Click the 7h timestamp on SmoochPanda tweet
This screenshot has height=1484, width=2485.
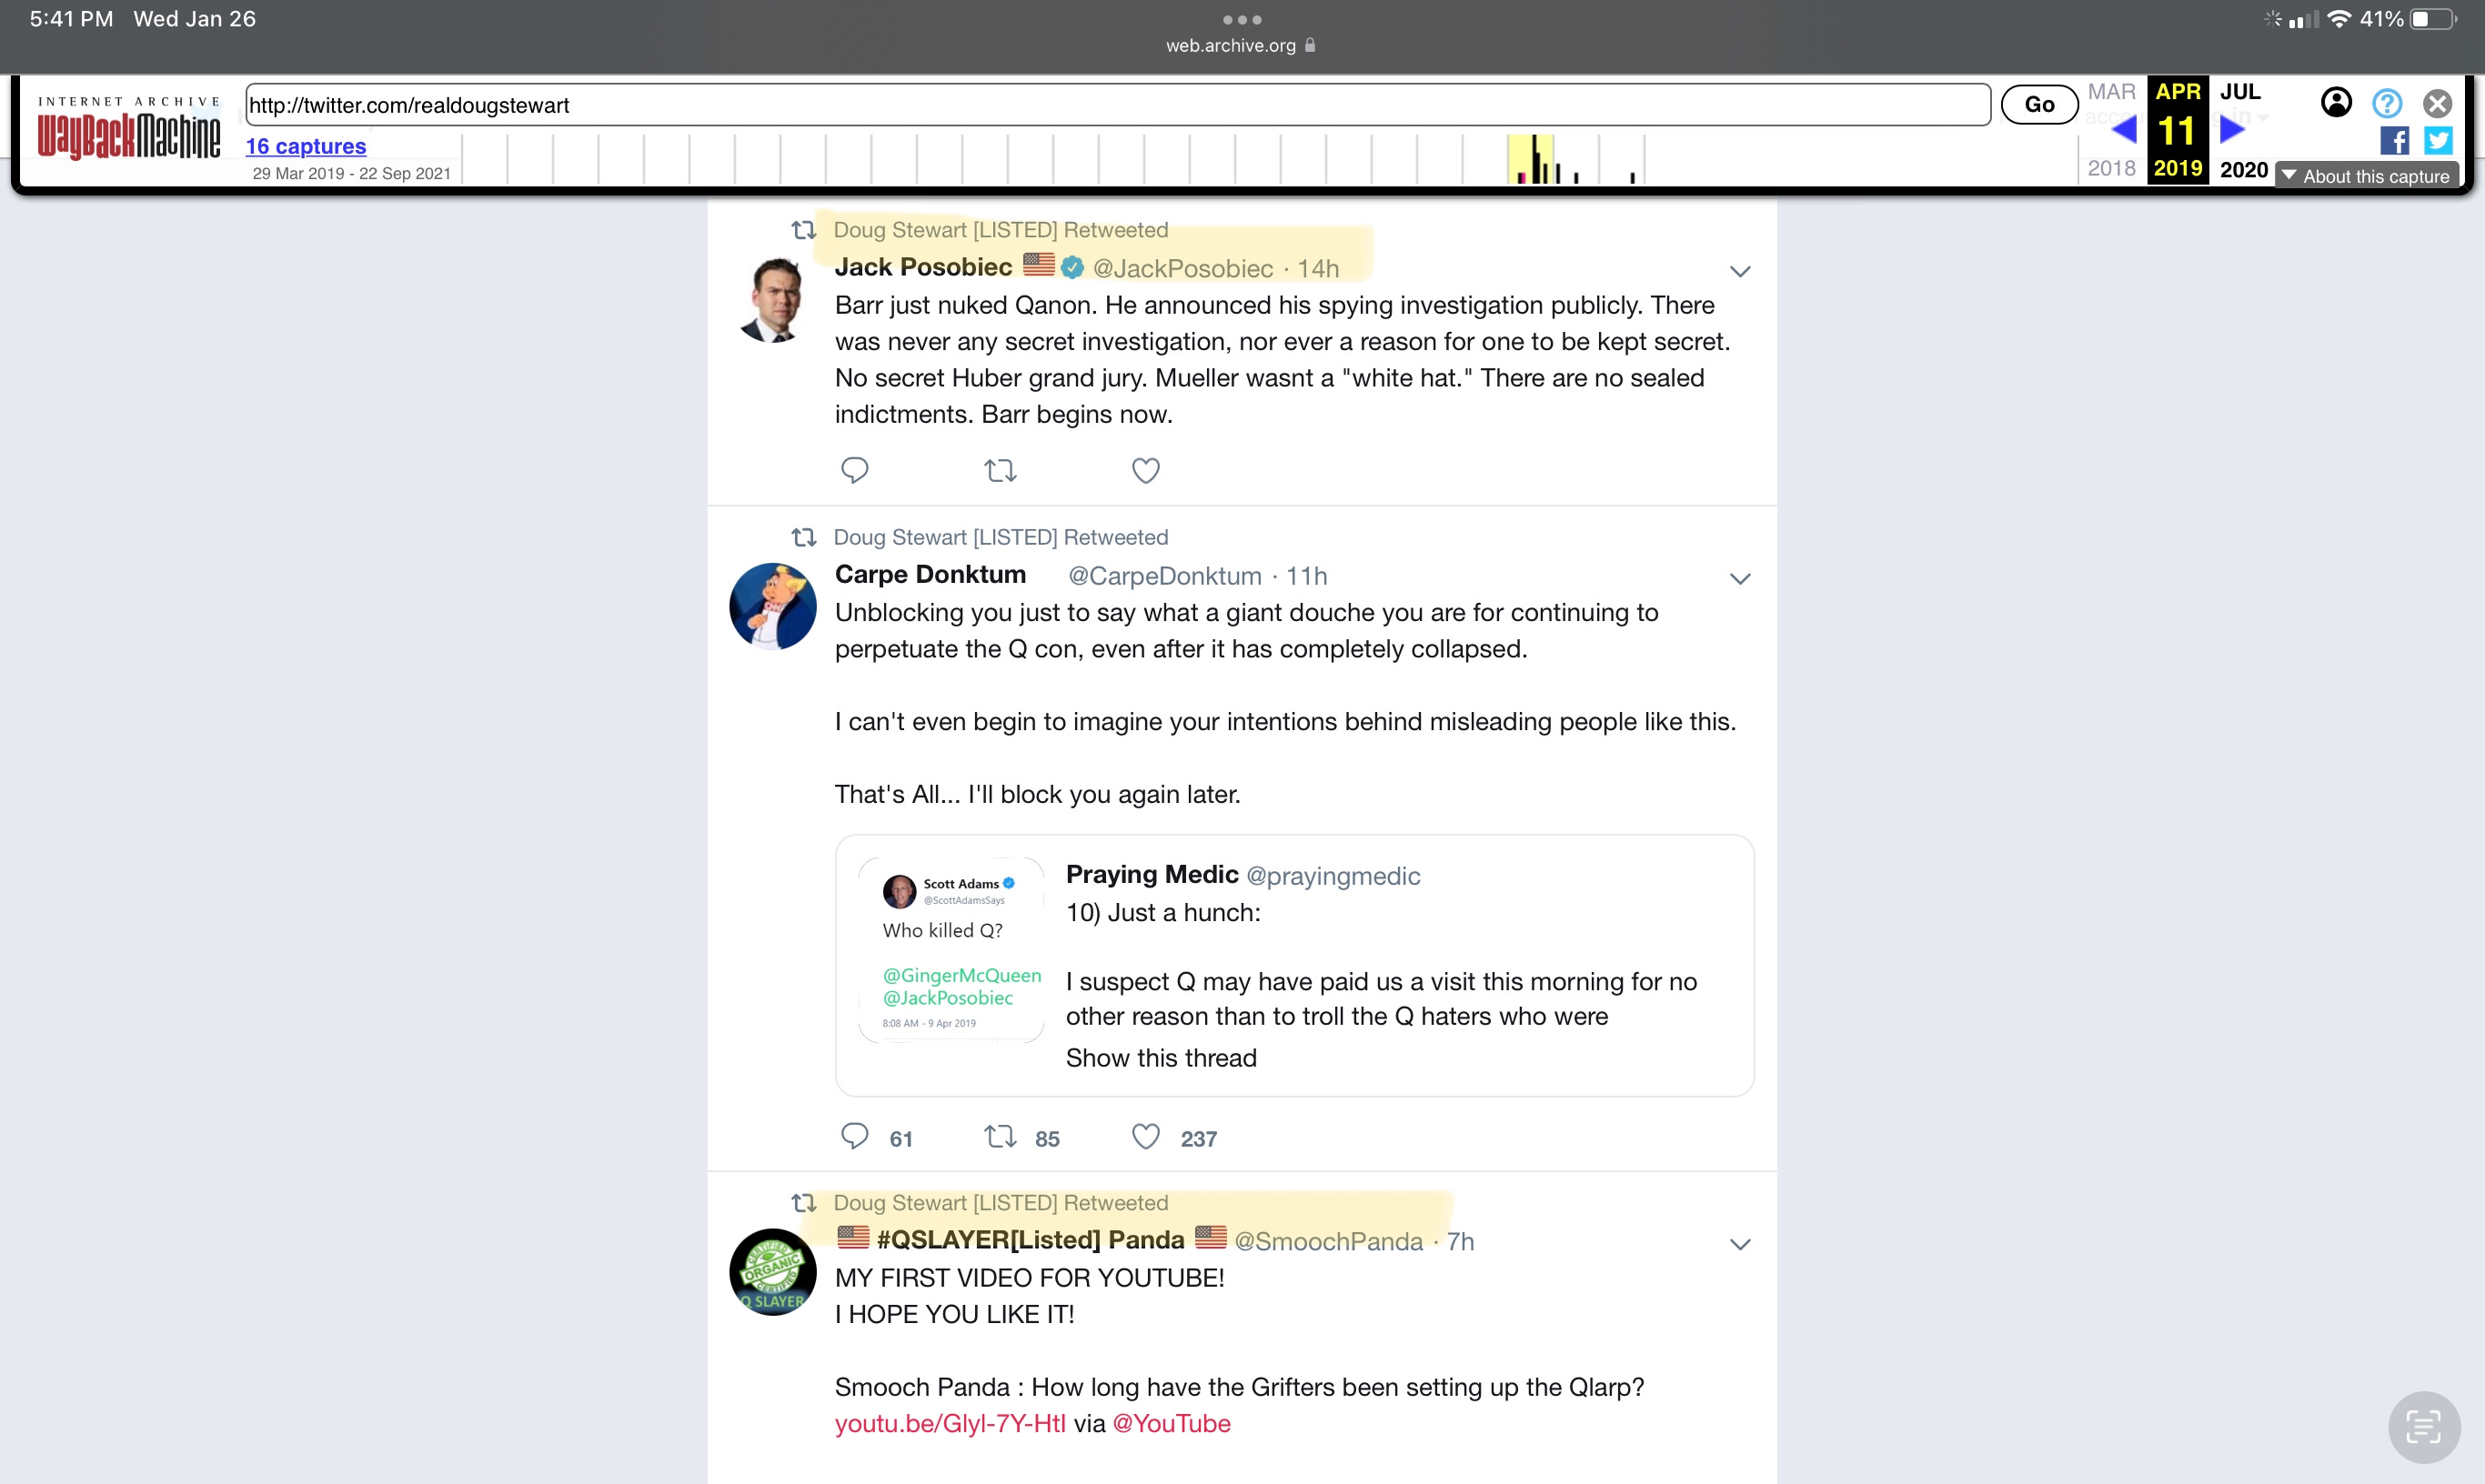[x=1460, y=1242]
